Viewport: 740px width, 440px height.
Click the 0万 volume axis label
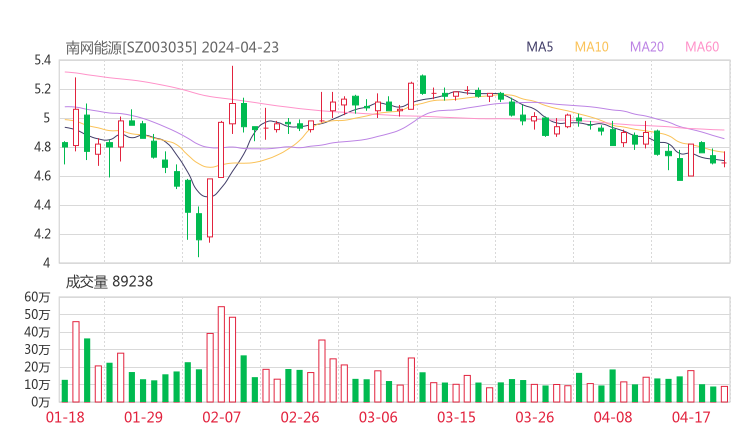pos(40,402)
